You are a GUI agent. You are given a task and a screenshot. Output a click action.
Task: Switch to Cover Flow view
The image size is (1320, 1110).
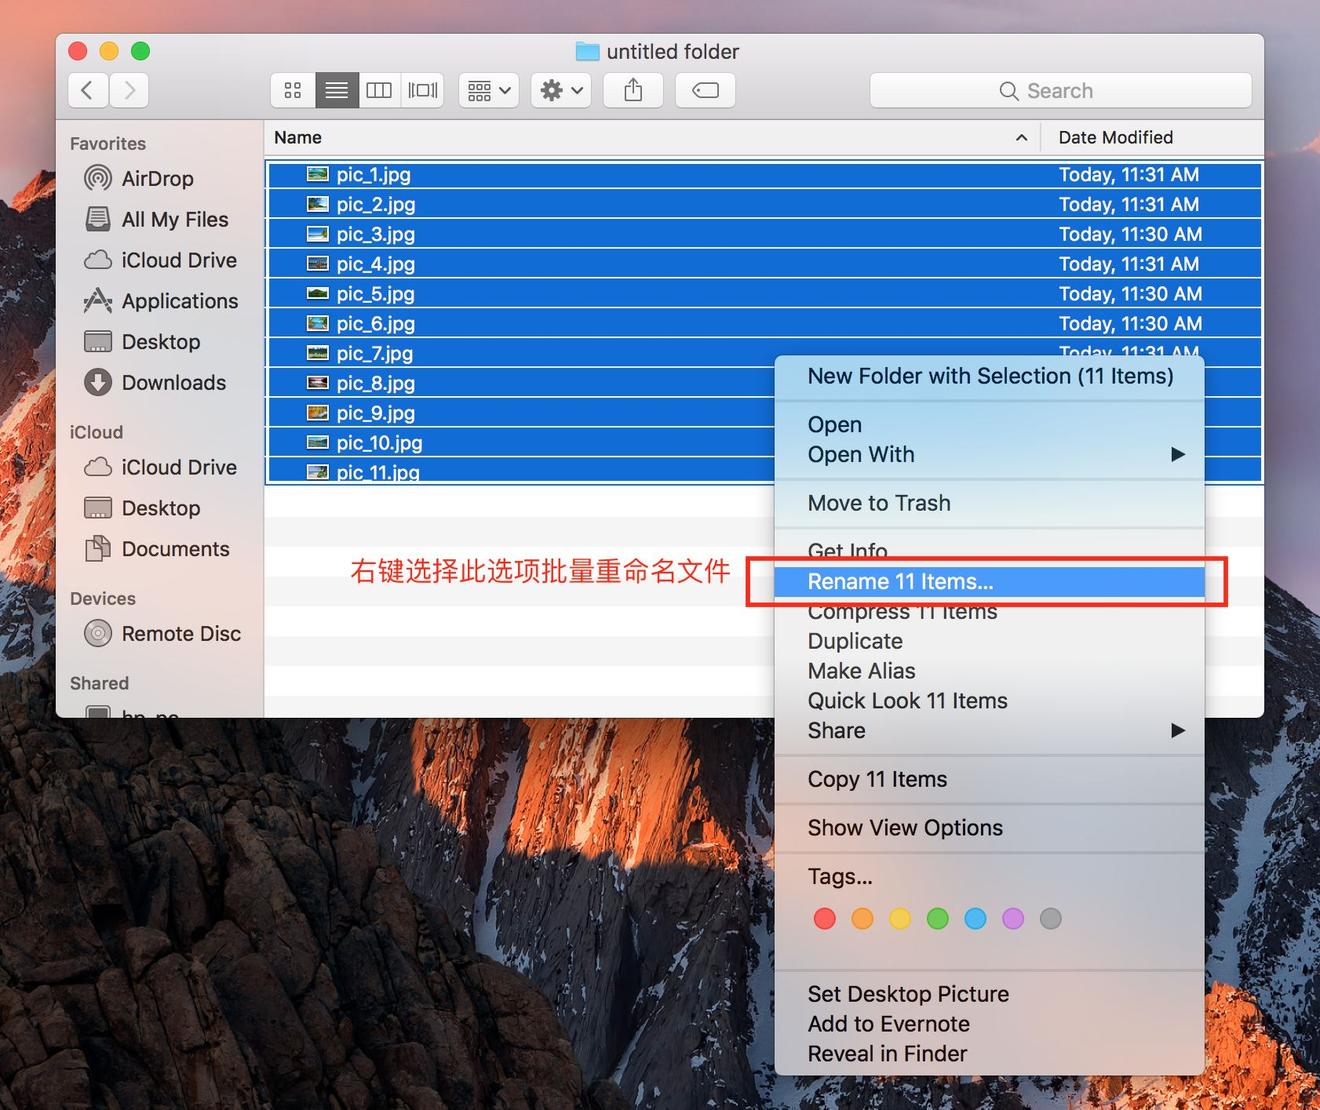point(422,90)
